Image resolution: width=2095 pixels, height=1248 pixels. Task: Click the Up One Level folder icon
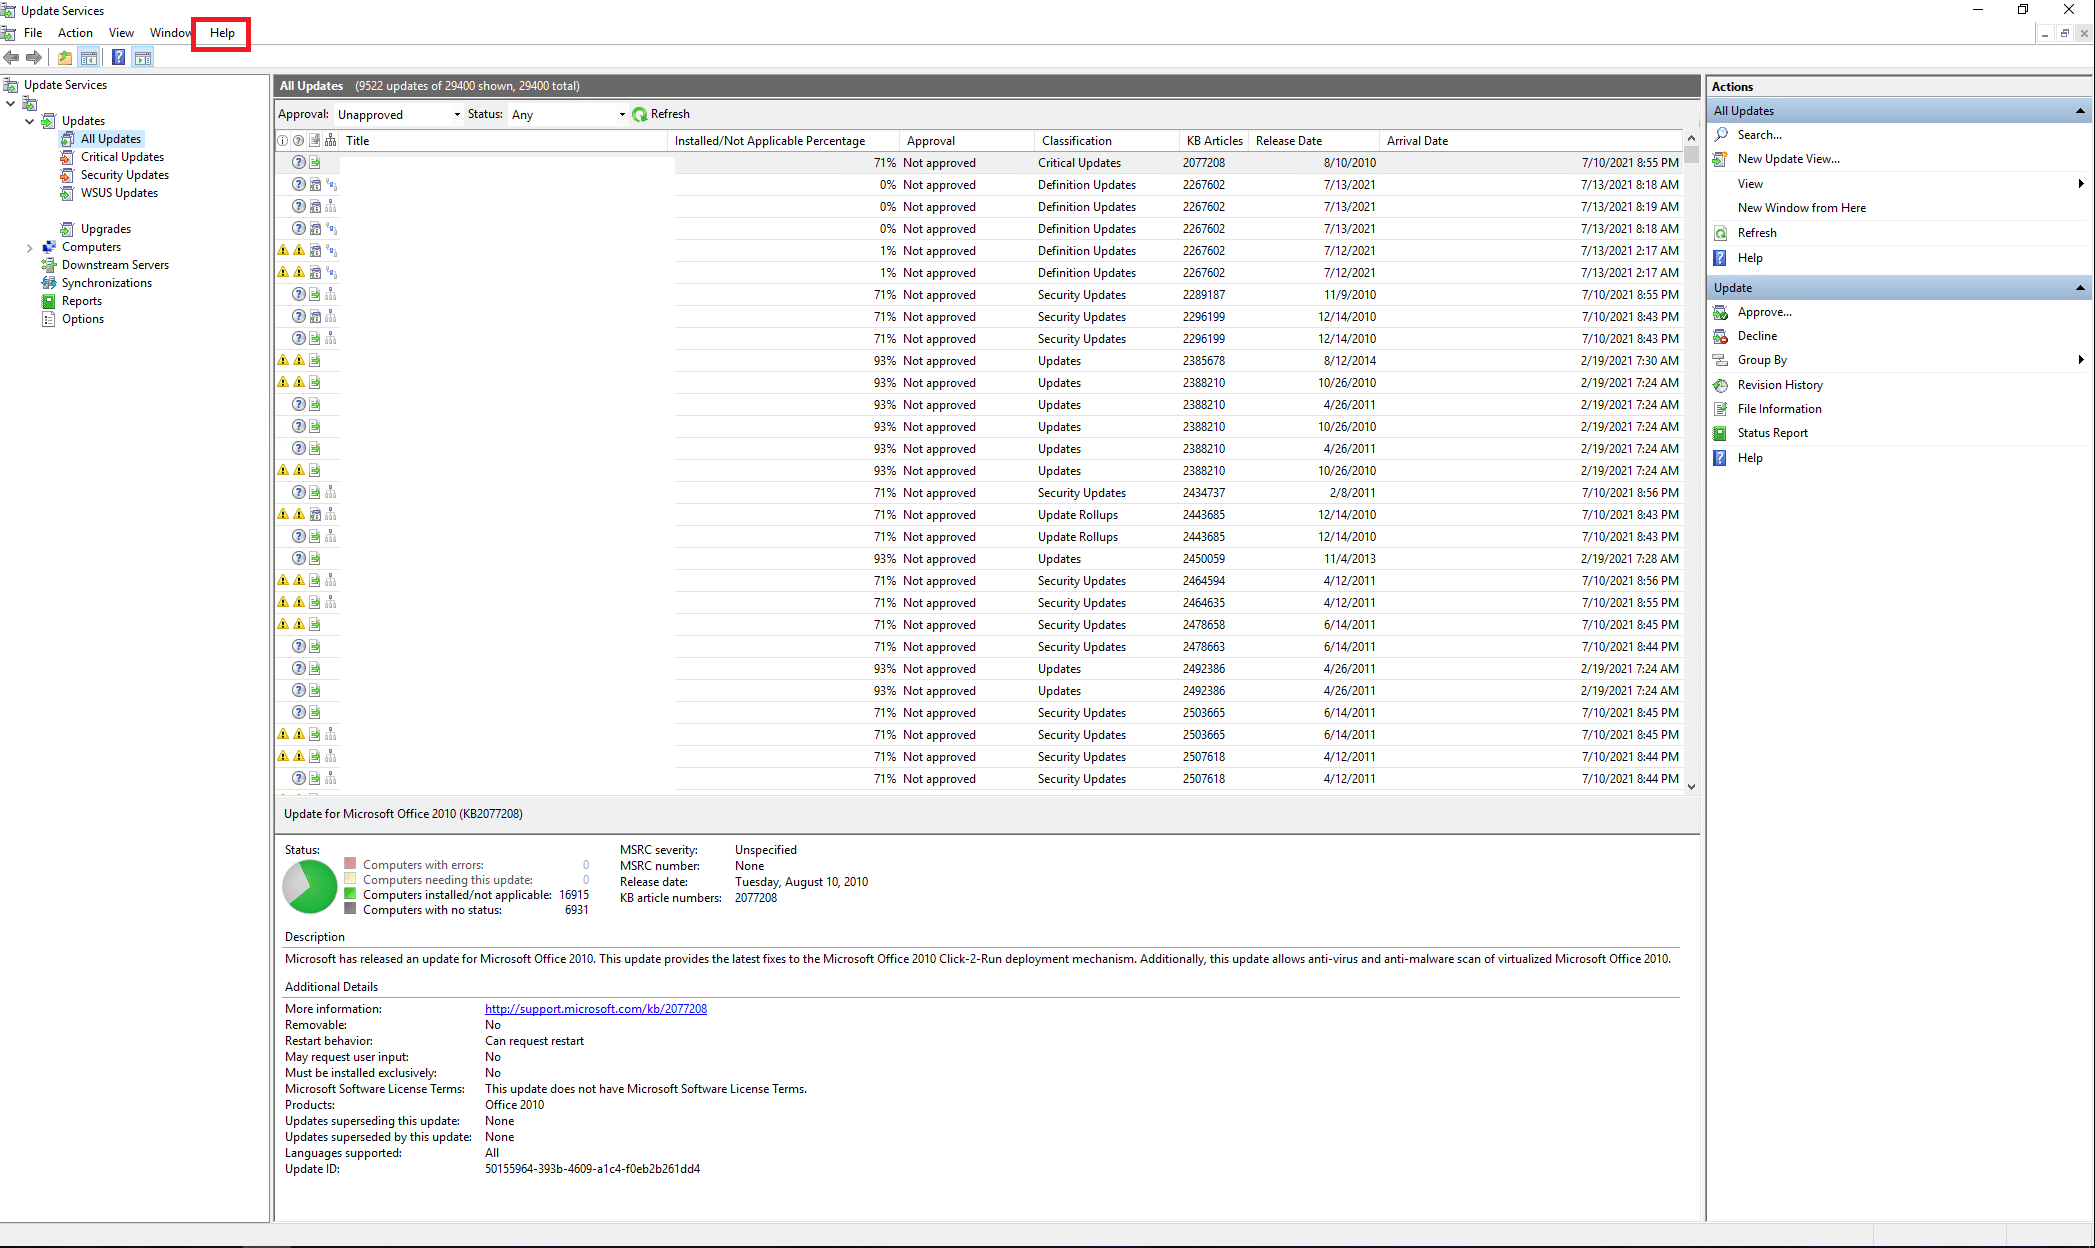tap(65, 58)
